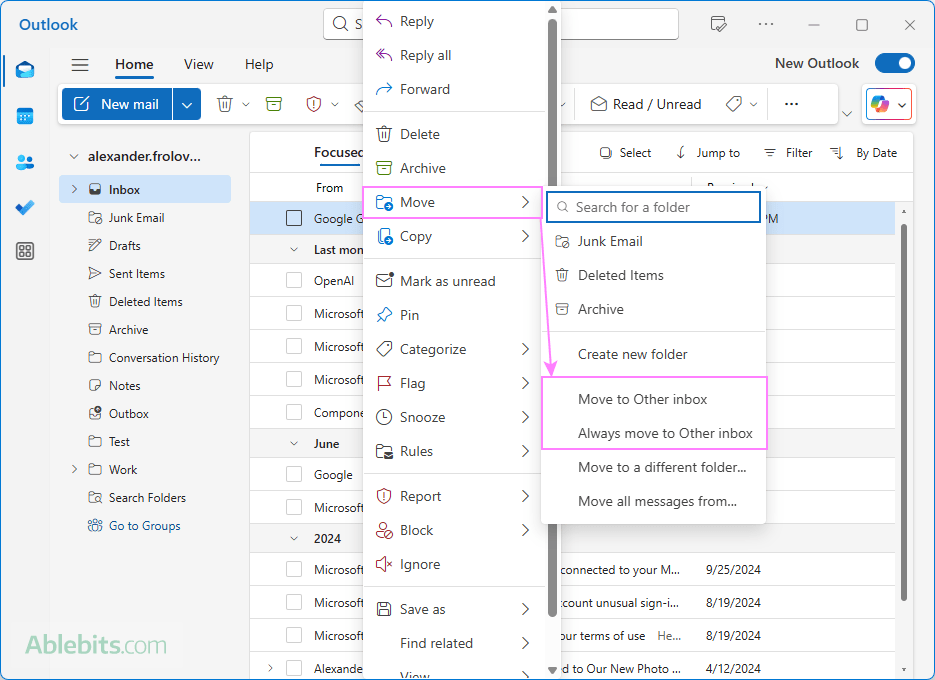This screenshot has height=680, width=935.
Task: Open the New mail dropdown arrow
Action: [187, 104]
